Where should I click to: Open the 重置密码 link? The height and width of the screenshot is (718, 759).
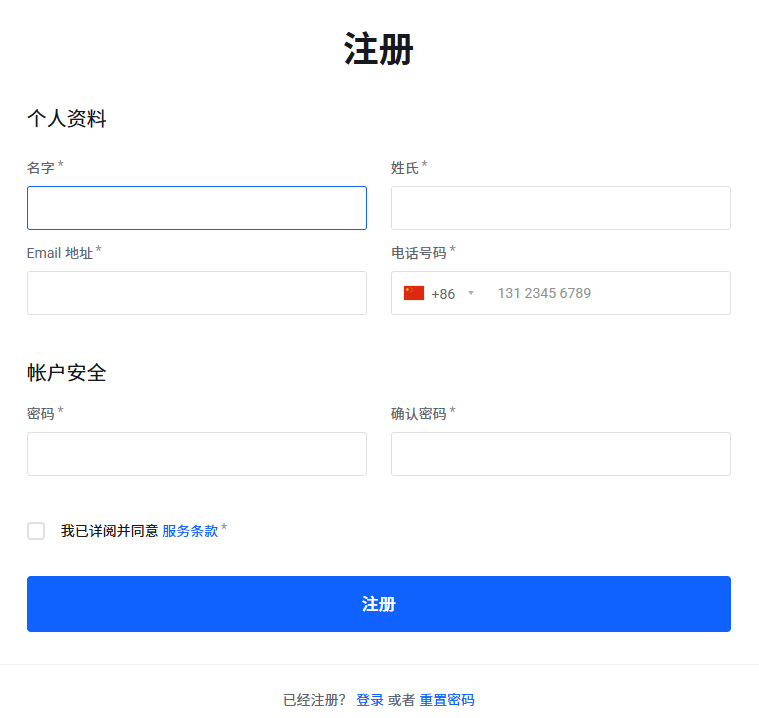(x=447, y=700)
